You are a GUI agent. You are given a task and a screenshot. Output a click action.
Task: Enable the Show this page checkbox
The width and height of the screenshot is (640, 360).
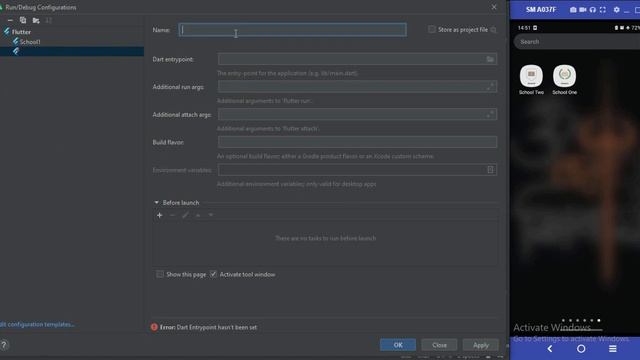pyautogui.click(x=160, y=274)
